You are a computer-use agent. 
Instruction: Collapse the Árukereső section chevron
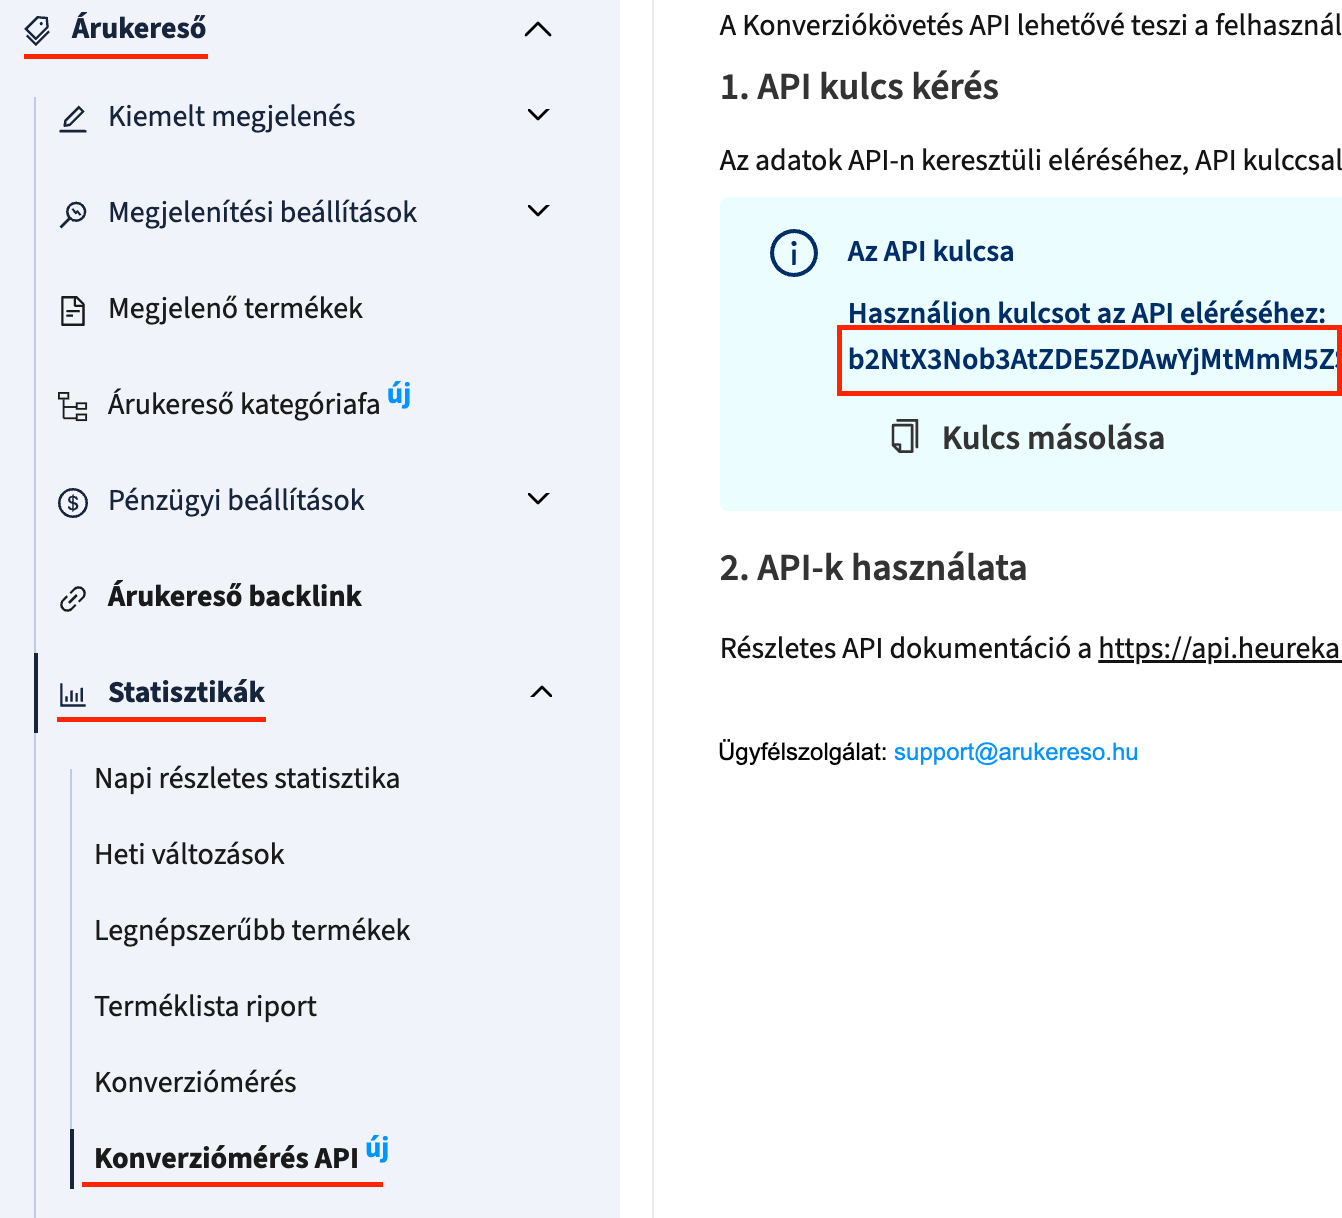pyautogui.click(x=538, y=30)
